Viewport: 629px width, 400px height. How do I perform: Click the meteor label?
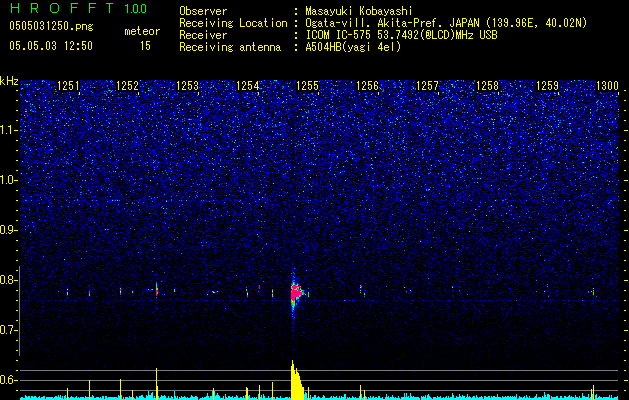[x=142, y=31]
